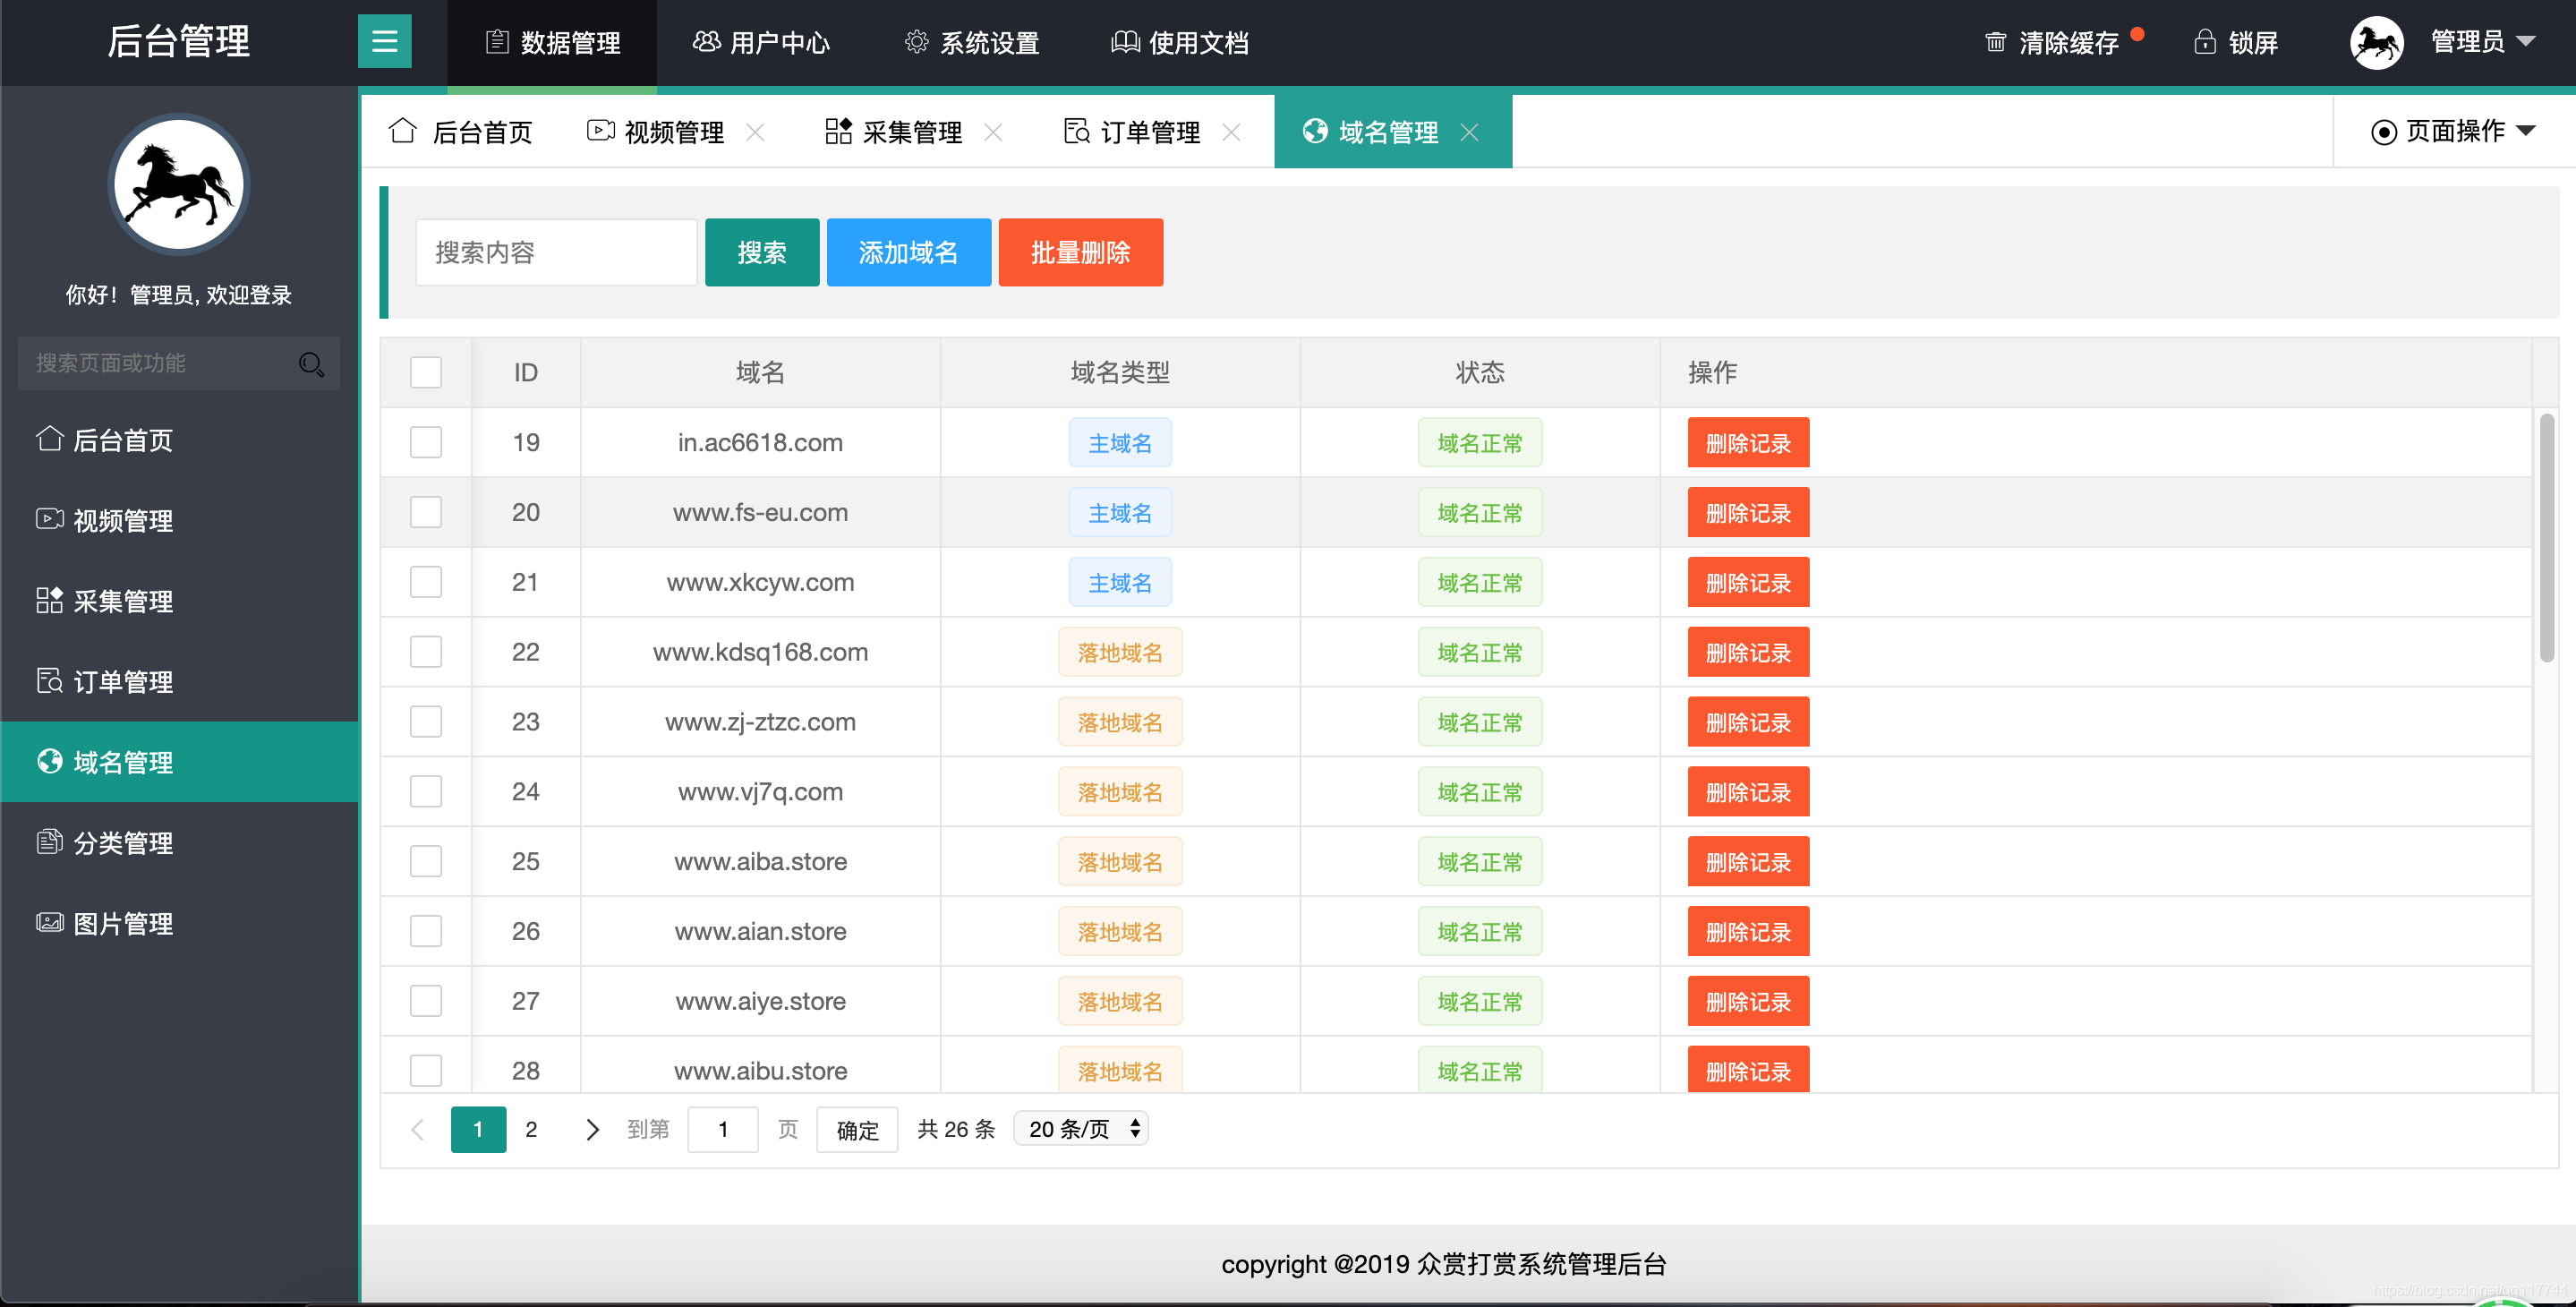
Task: Check the row for www.kdsq168.com
Action: [425, 652]
